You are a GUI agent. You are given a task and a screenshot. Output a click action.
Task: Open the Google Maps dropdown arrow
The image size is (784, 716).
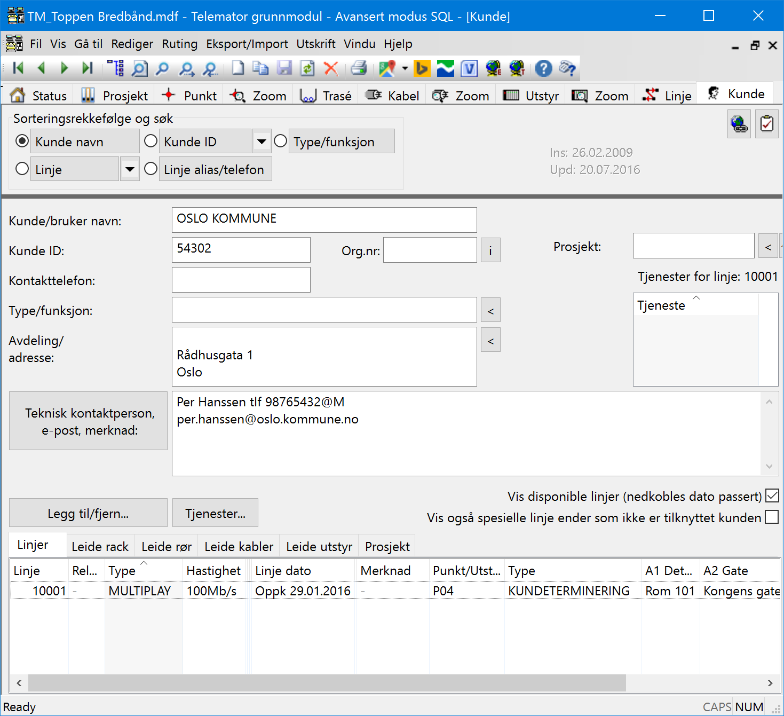pos(404,68)
